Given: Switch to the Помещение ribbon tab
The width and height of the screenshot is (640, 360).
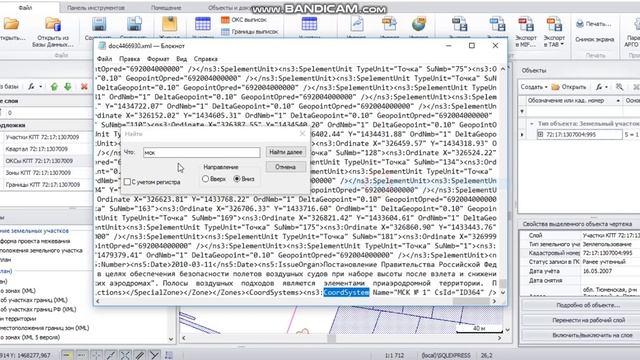Looking at the screenshot, I should click(x=166, y=8).
